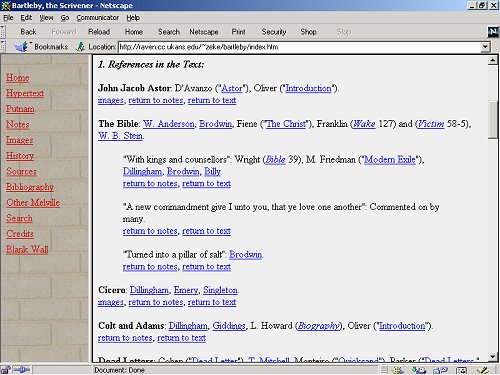Click the Netscape toolbar button
The width and height of the screenshot is (500, 375).
(x=204, y=32)
